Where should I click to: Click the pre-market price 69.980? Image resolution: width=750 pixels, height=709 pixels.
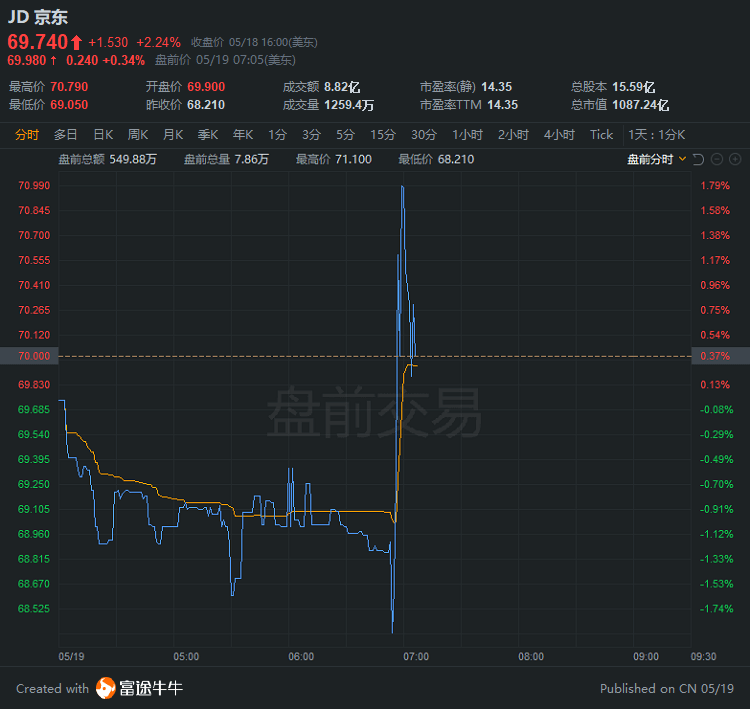(x=27, y=60)
